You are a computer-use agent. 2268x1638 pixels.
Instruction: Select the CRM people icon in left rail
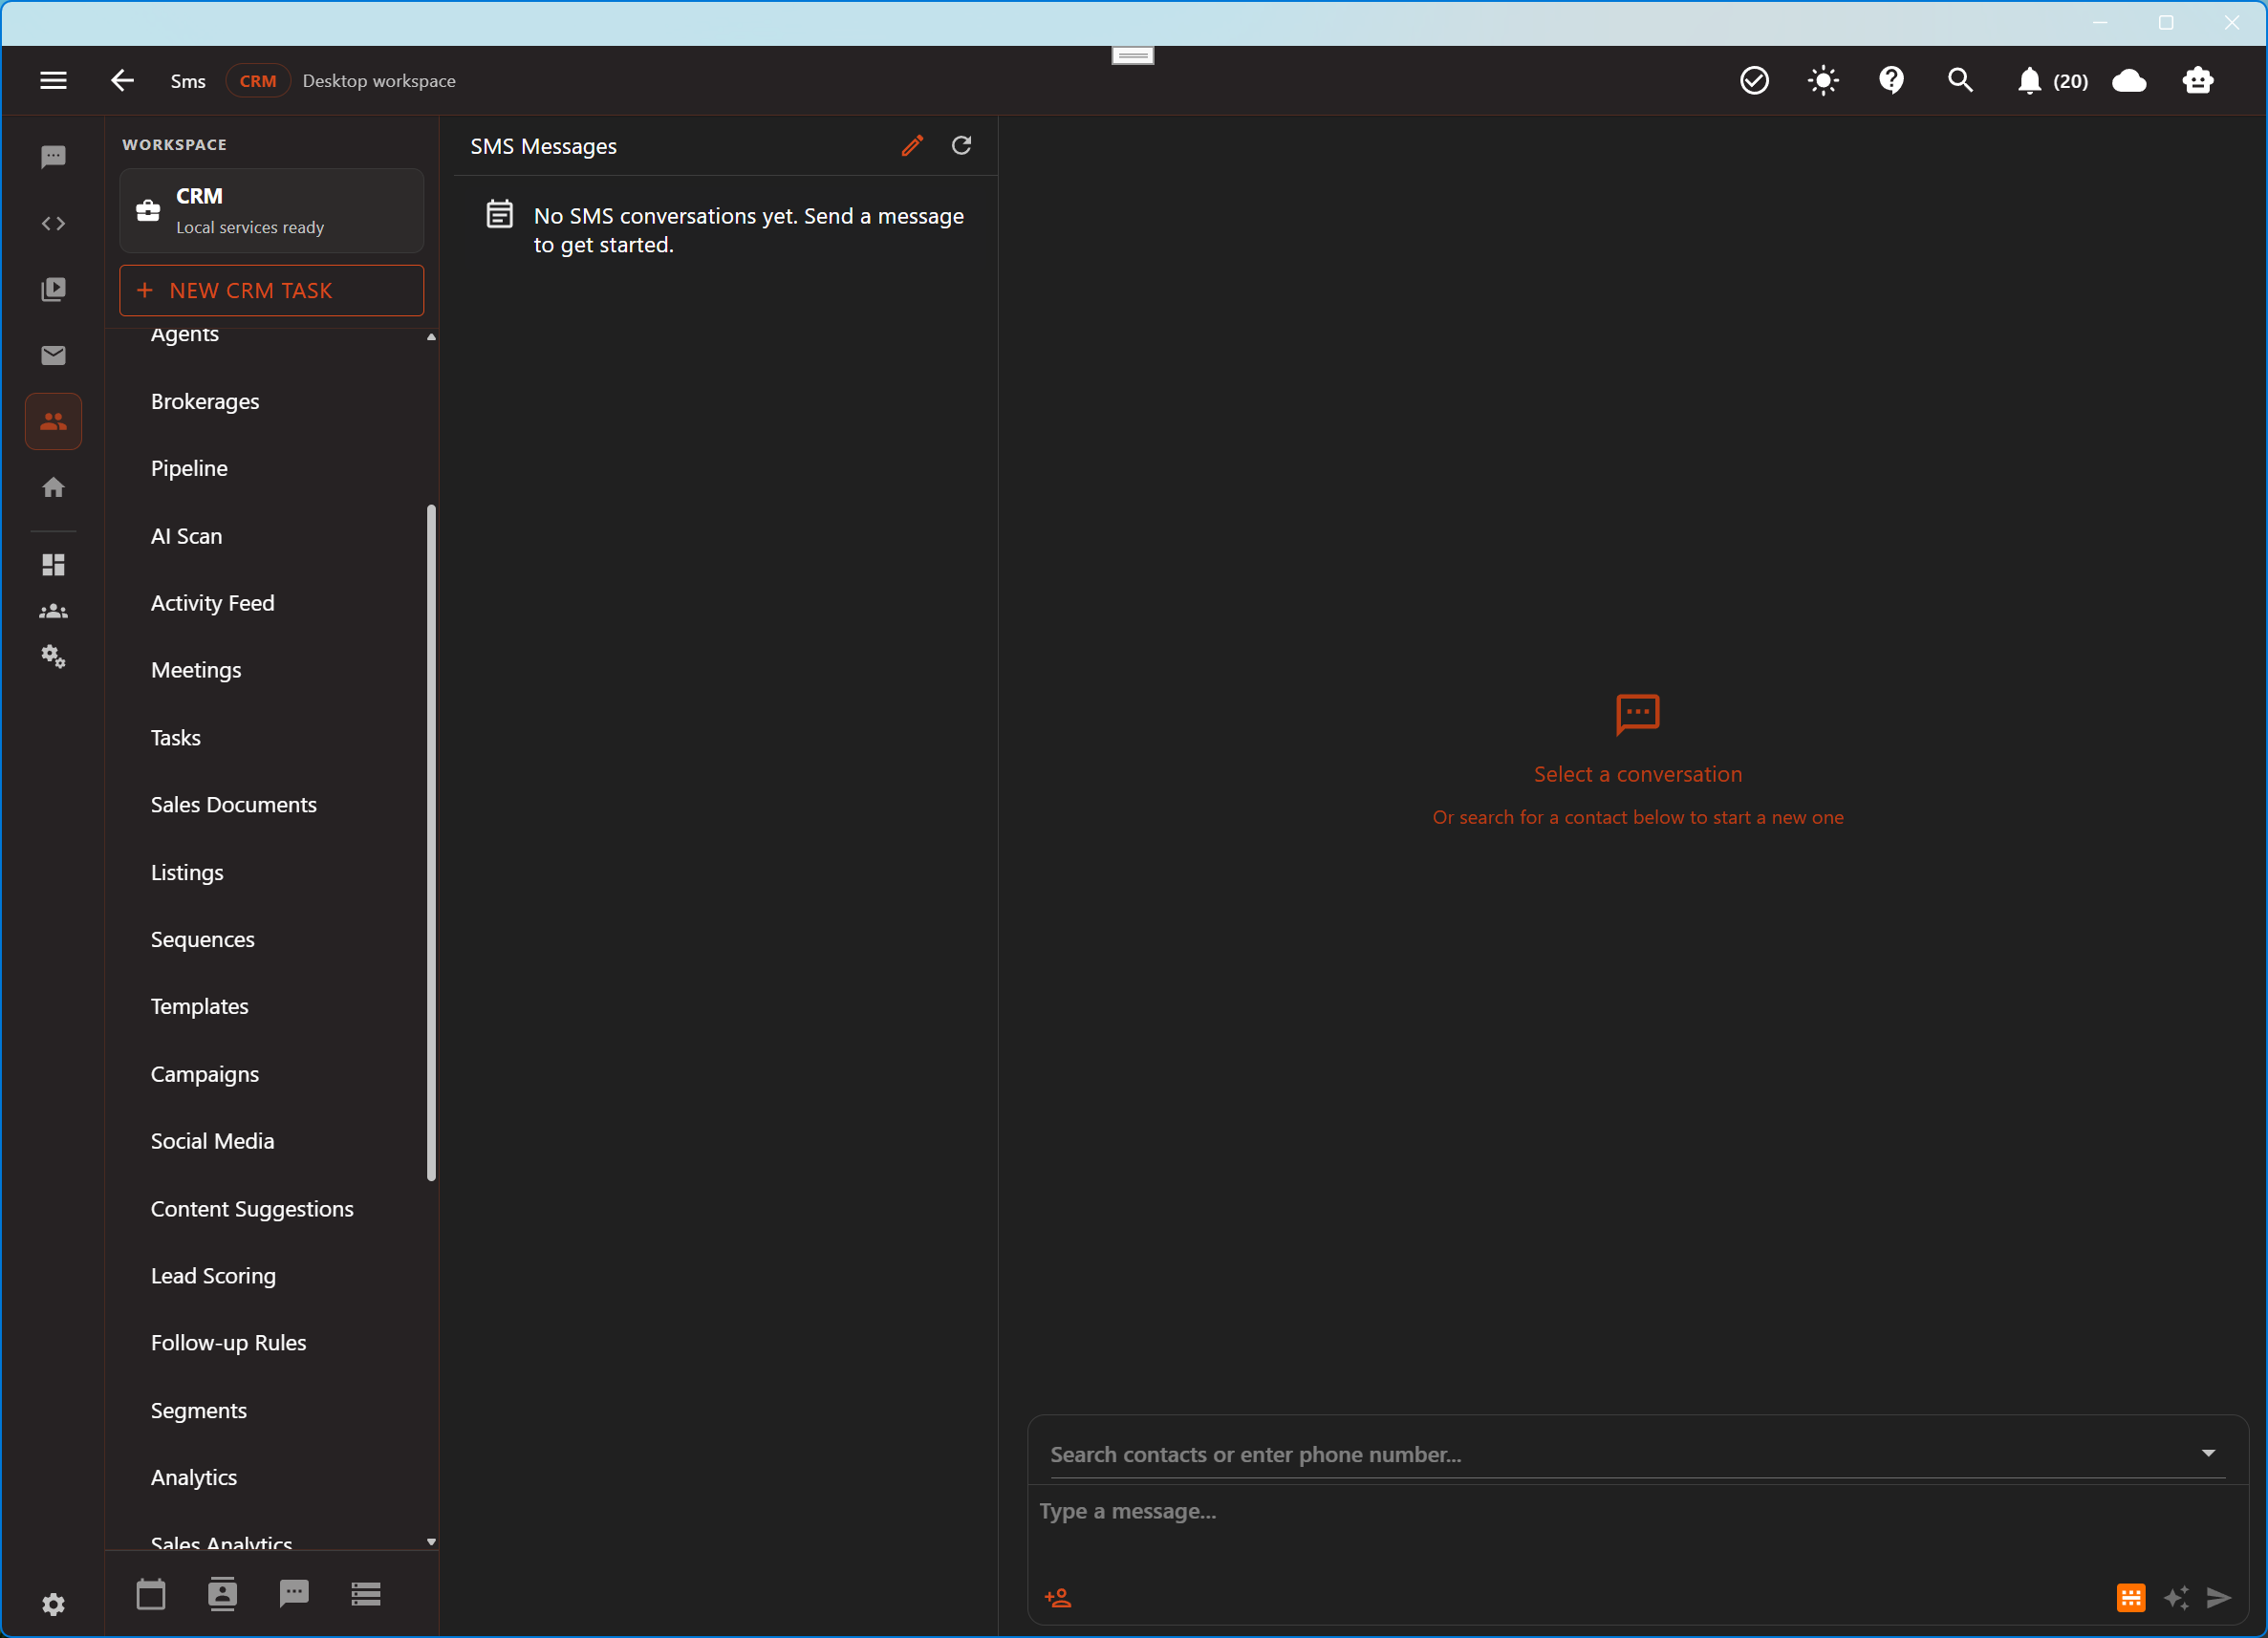53,421
